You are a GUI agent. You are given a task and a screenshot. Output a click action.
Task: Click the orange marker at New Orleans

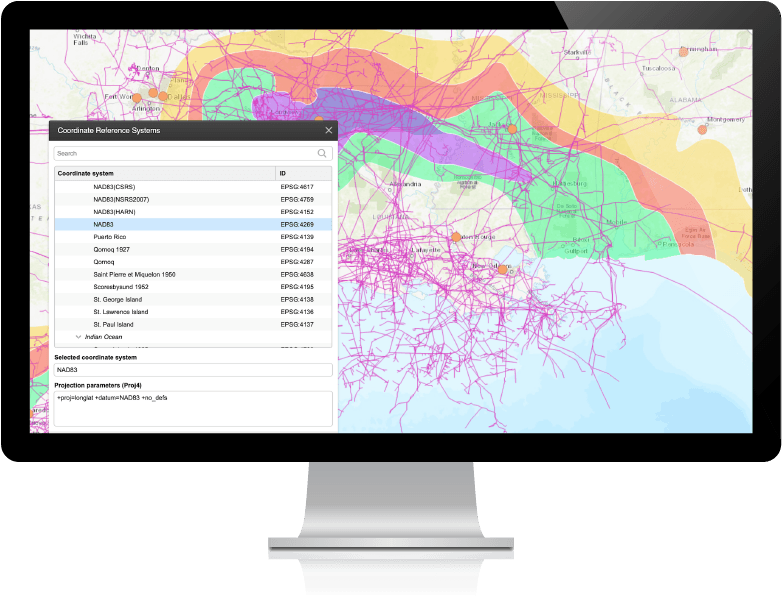[503, 268]
